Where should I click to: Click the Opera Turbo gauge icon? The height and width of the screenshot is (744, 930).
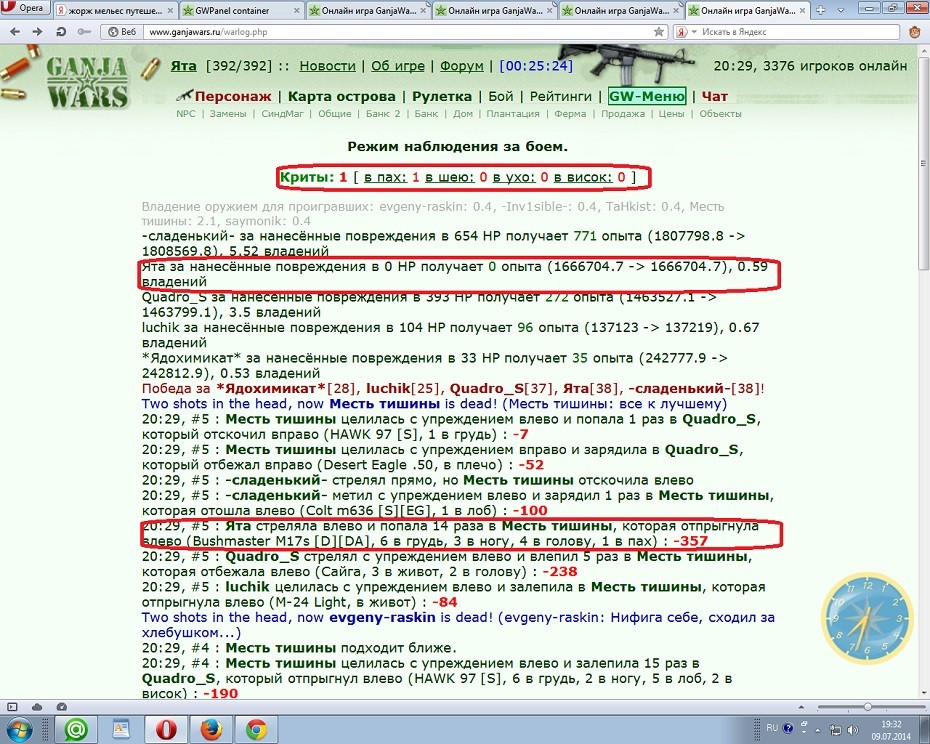click(x=61, y=707)
